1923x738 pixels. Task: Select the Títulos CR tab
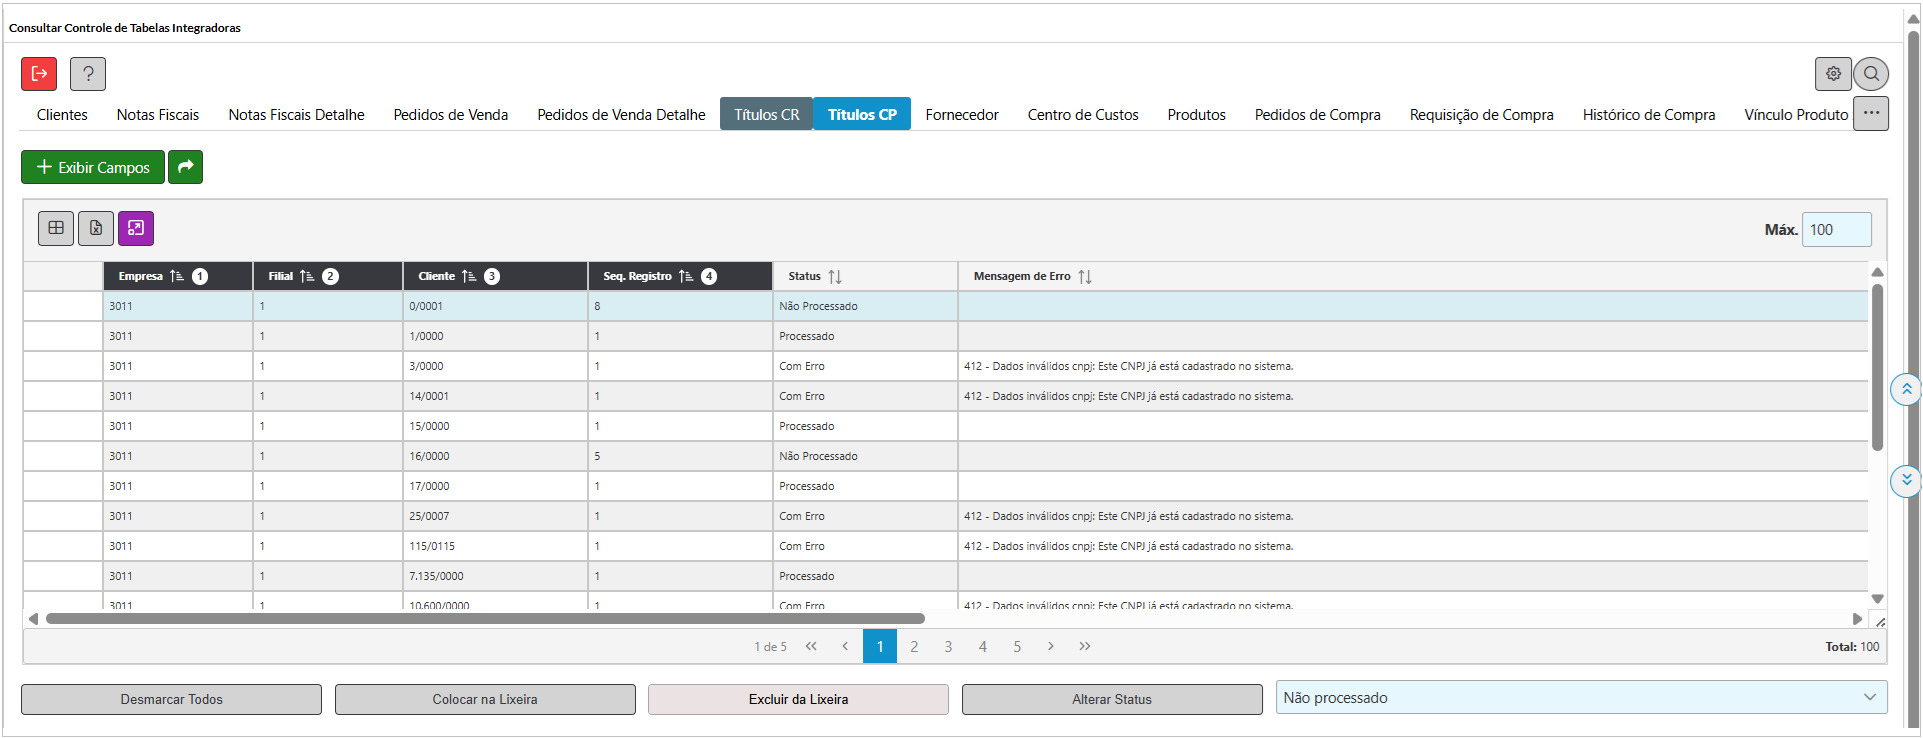(767, 115)
